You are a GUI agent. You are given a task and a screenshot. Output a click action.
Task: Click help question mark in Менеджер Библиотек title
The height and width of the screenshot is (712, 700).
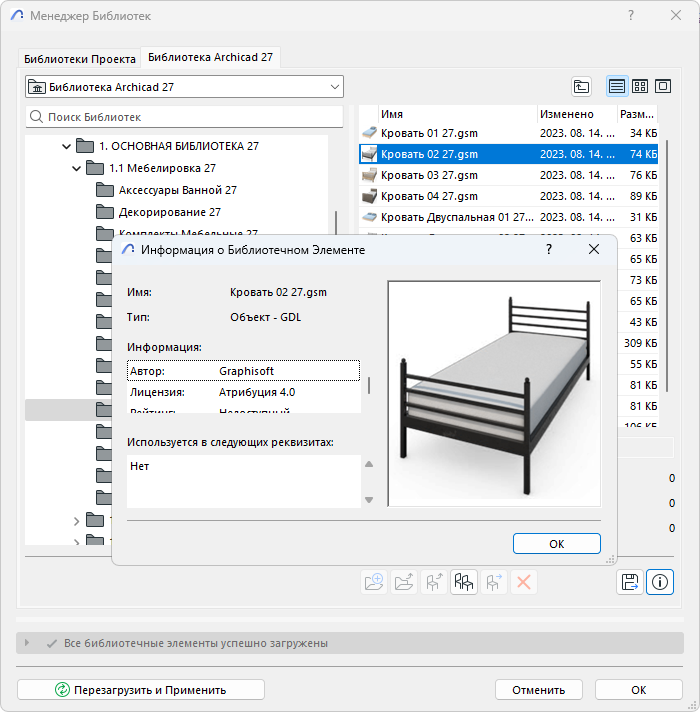coord(631,15)
